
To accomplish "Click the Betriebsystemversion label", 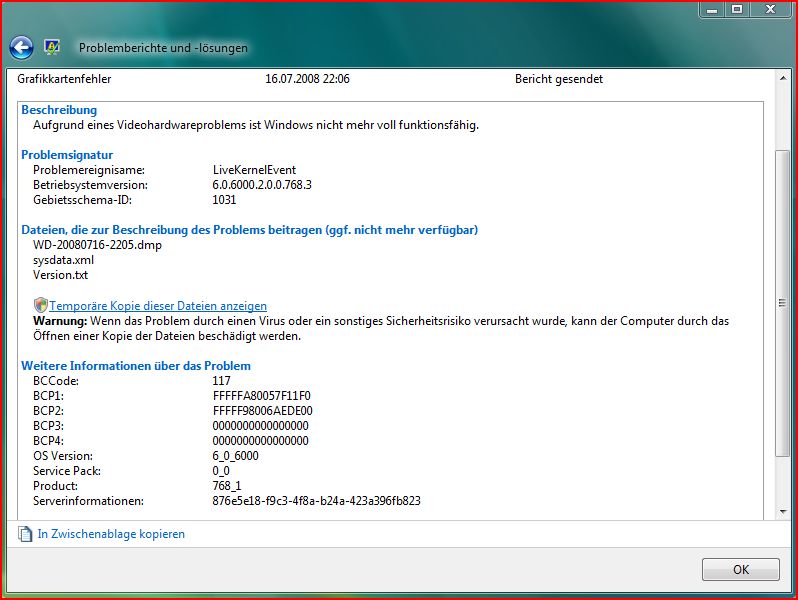I will tap(91, 185).
